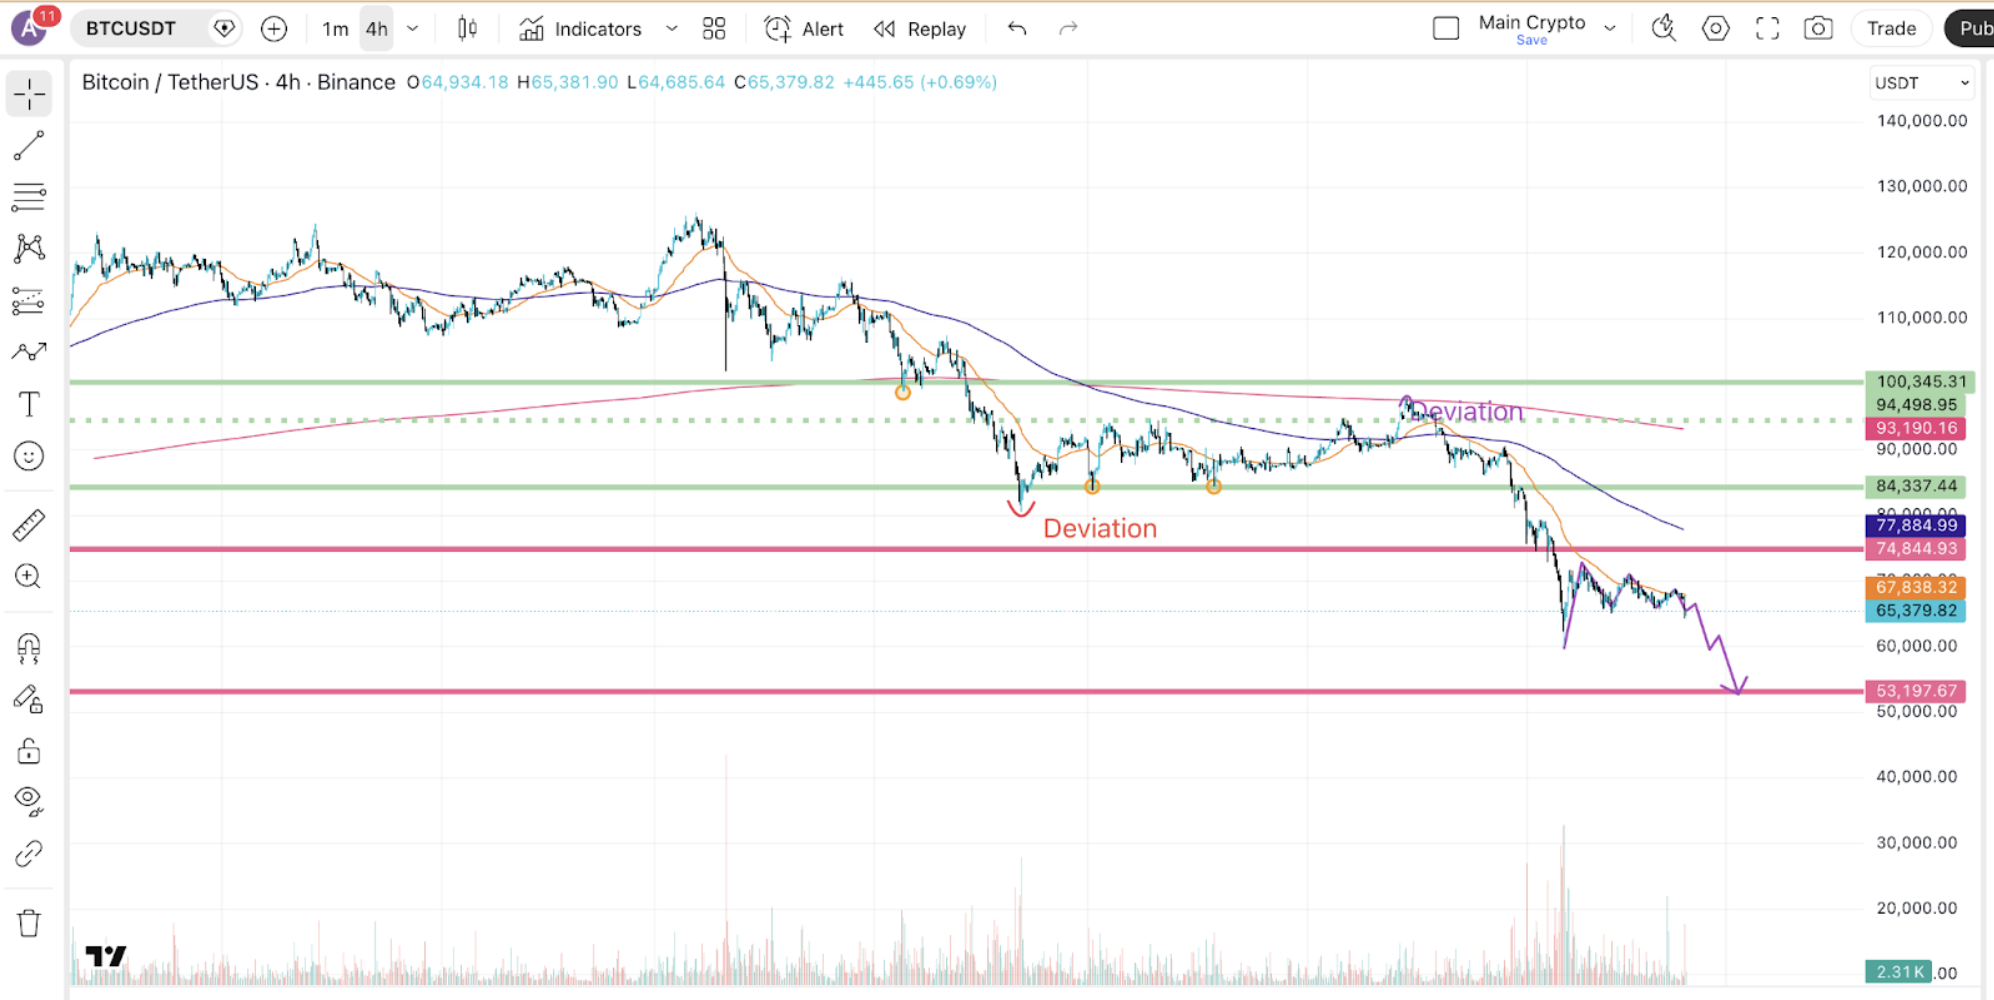Expand the timeframe interval dropdown
Screen dimensions: 1994x1000
[x=413, y=29]
